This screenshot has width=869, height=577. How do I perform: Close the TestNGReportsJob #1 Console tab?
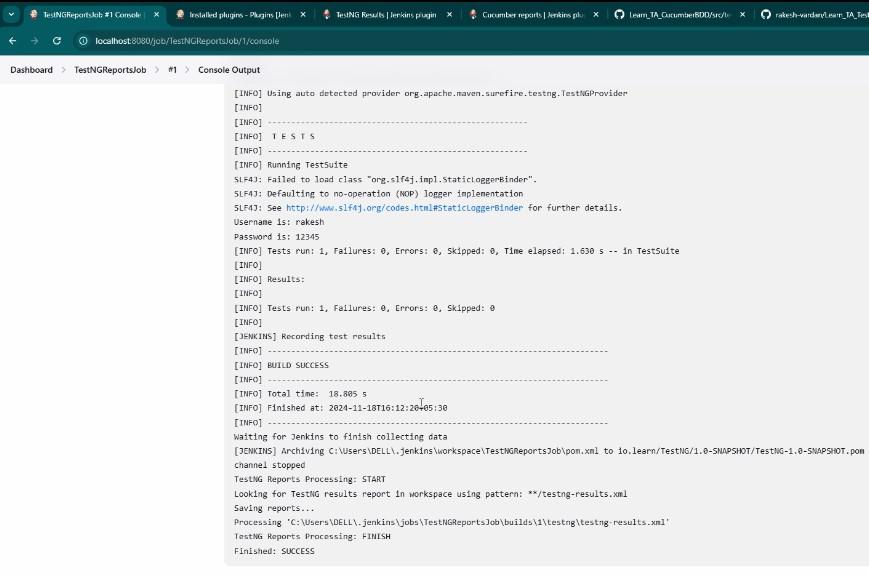click(156, 15)
